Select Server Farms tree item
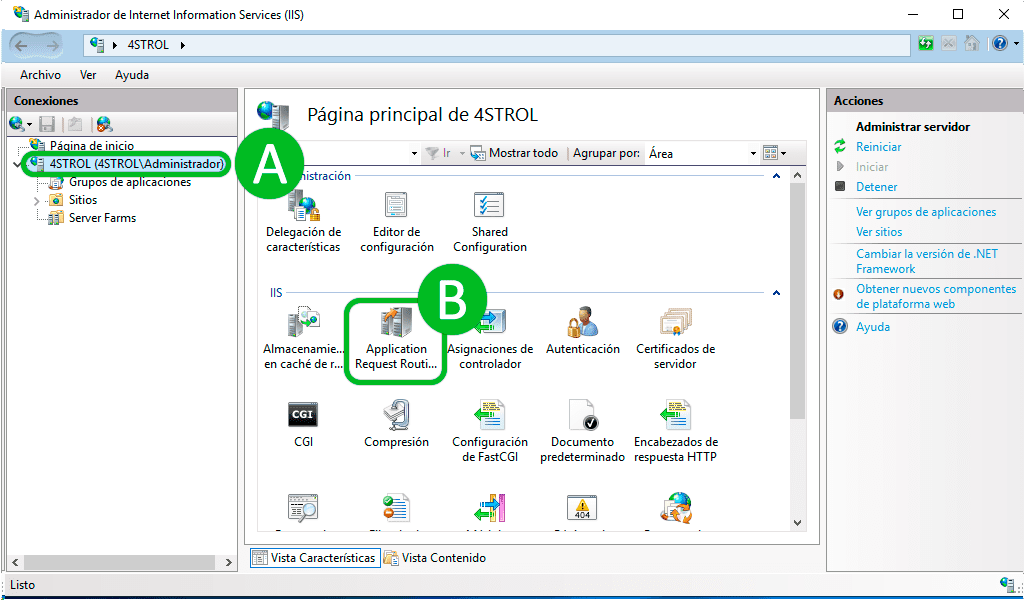Image resolution: width=1026 pixels, height=600 pixels. [x=102, y=218]
